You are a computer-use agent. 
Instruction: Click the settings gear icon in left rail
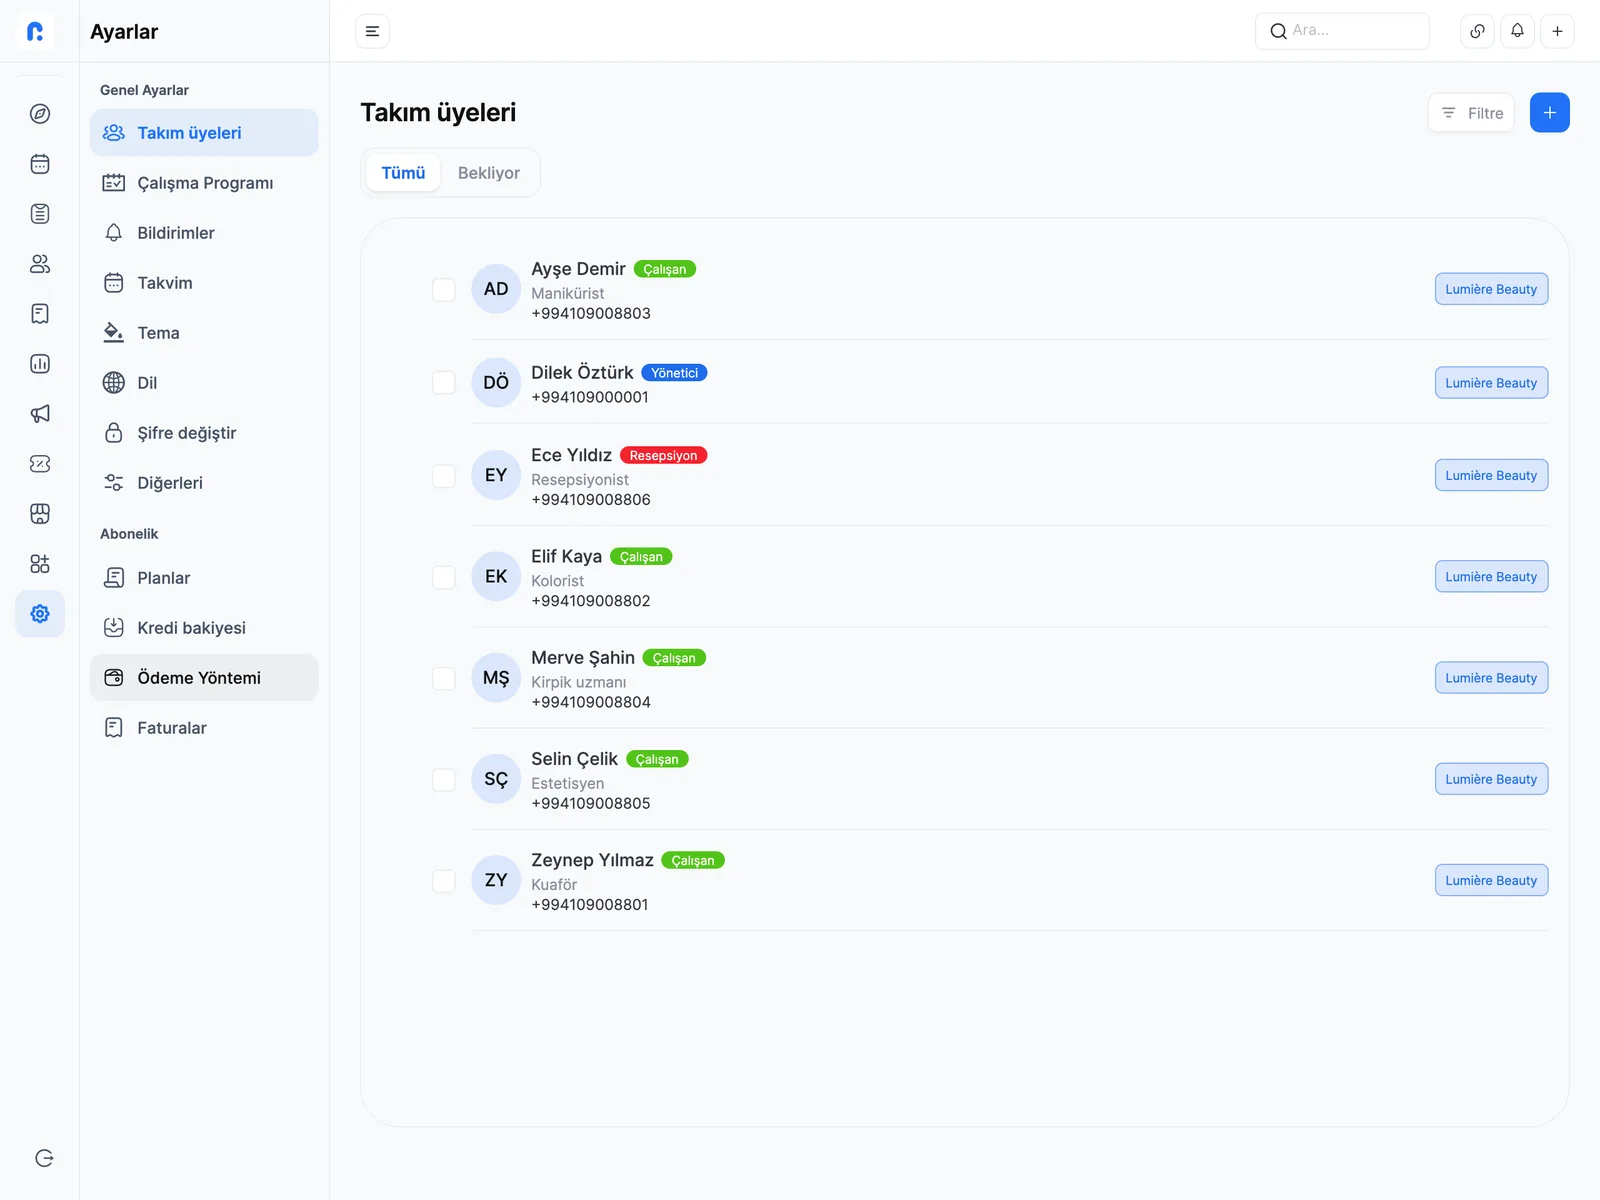tap(40, 614)
